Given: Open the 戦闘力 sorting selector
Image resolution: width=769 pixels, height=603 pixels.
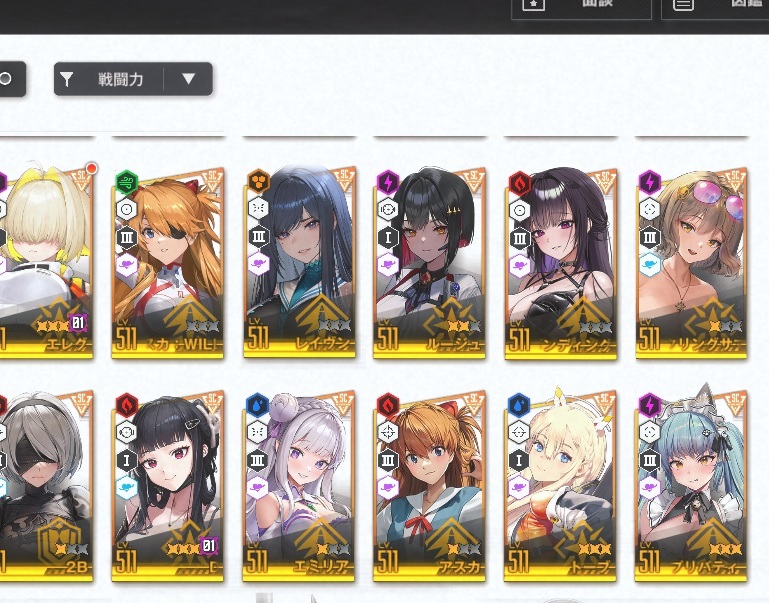Looking at the screenshot, I should (x=133, y=79).
